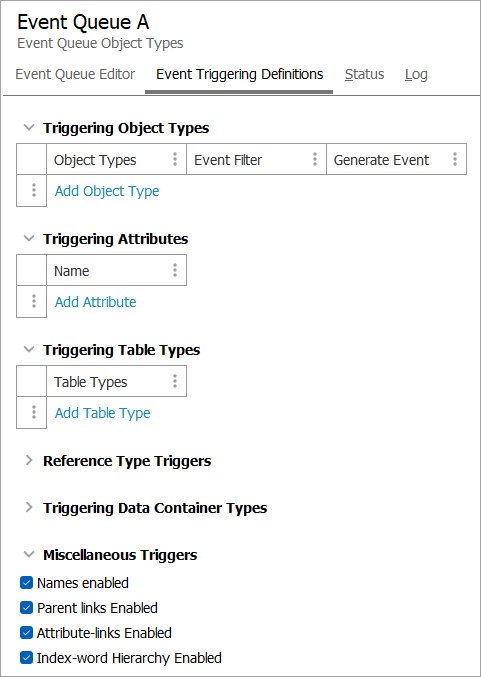Click Add Object Type link
481x677 pixels.
[x=107, y=191]
